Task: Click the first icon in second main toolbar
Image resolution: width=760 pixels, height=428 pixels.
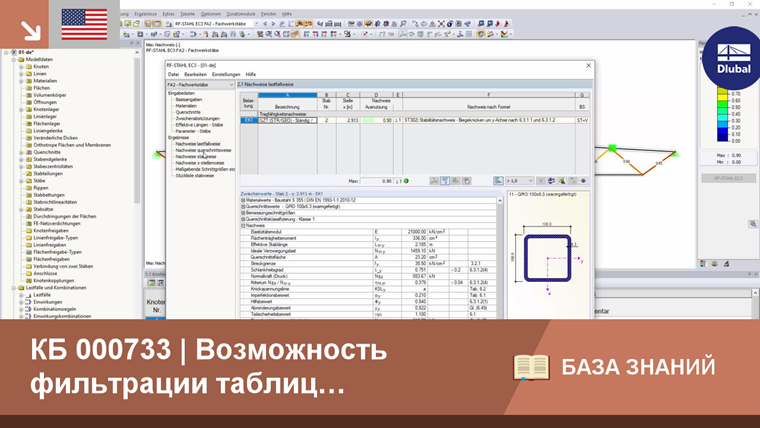Action: 127,34
